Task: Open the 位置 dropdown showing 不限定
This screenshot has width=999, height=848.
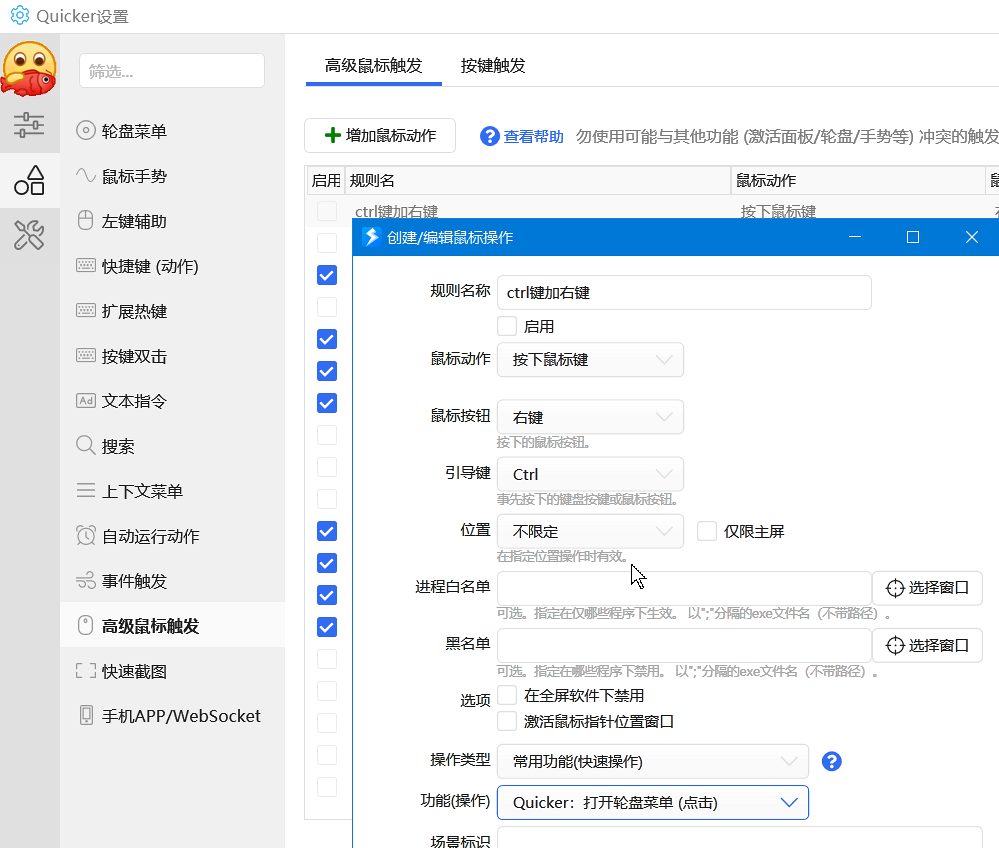Action: (x=590, y=531)
